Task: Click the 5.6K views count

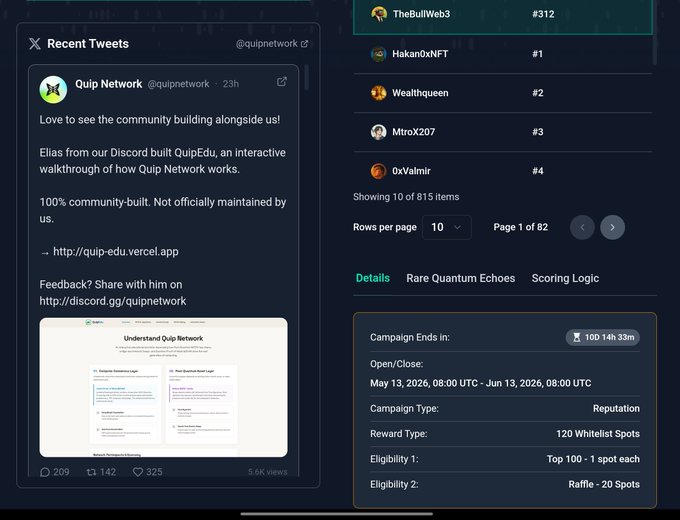Action: (x=268, y=472)
